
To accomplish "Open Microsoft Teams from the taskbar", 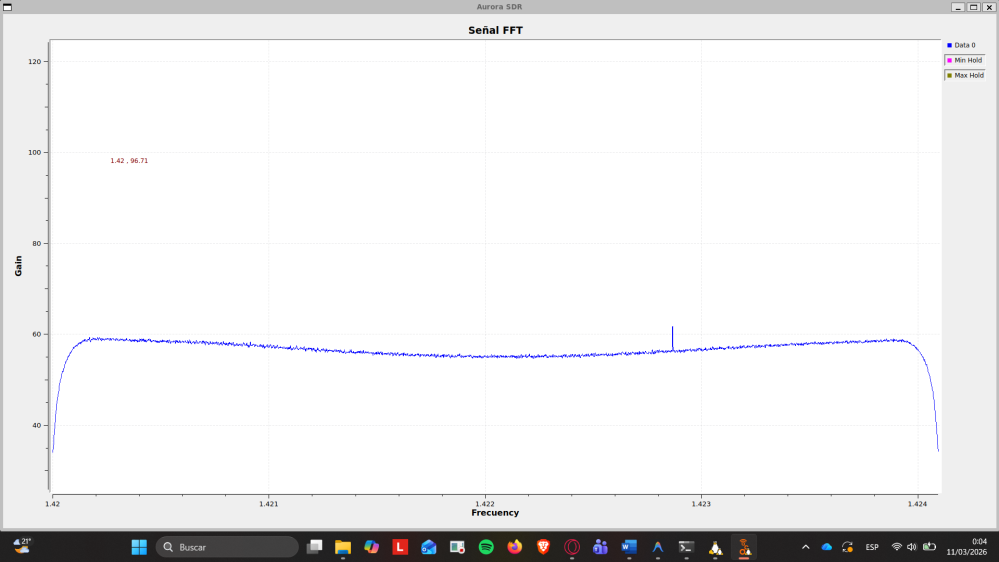I will tap(600, 547).
